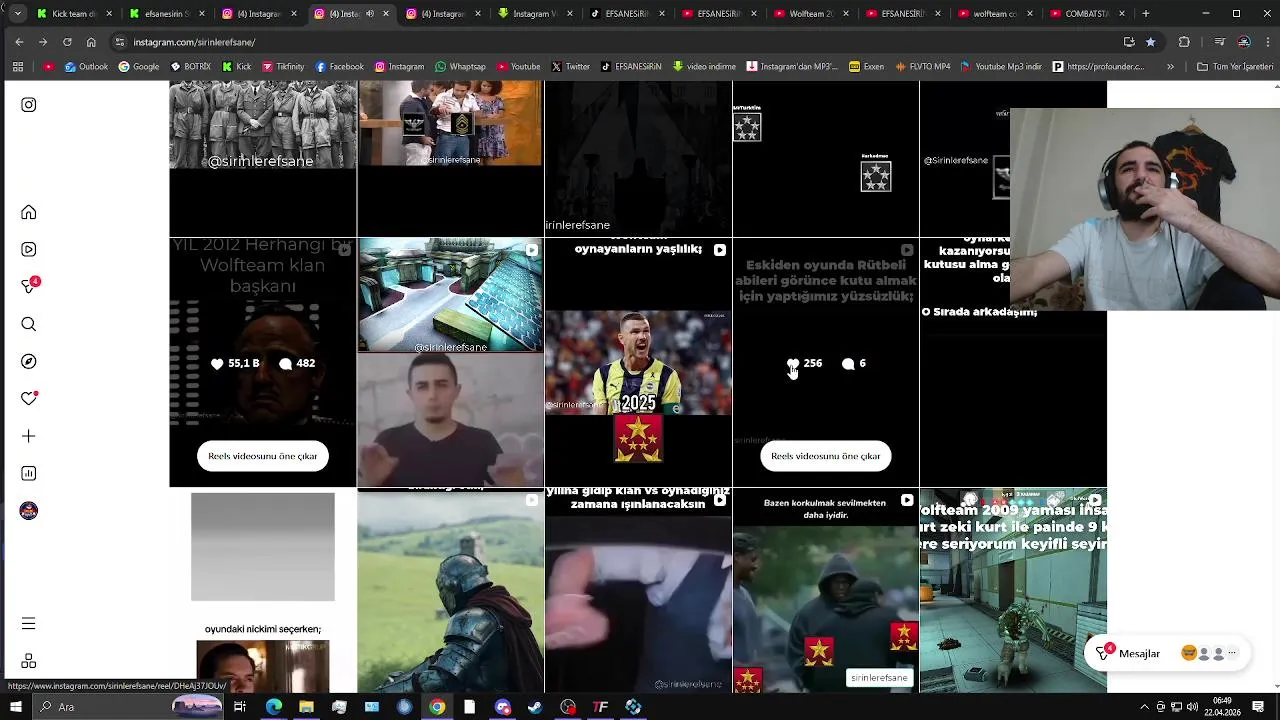1280x720 pixels.
Task: Mute the audio-playing Instagram tab
Action: pyautogui.click(x=370, y=14)
